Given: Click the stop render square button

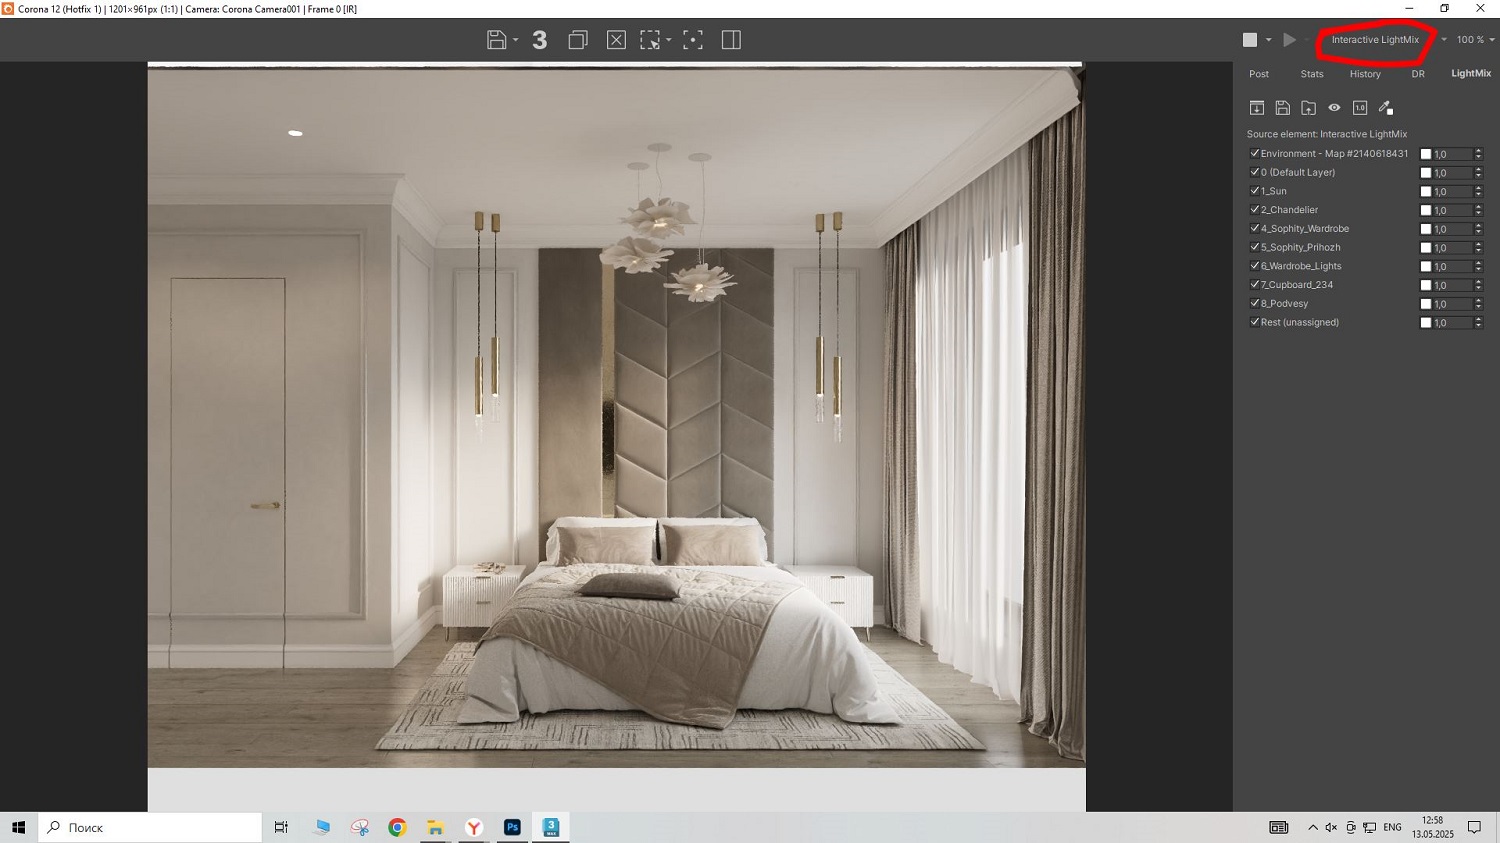Looking at the screenshot, I should (x=1250, y=40).
